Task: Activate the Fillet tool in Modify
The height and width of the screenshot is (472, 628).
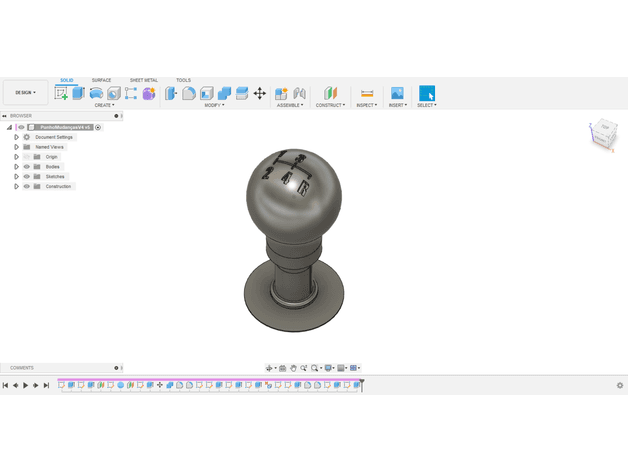Action: [189, 93]
